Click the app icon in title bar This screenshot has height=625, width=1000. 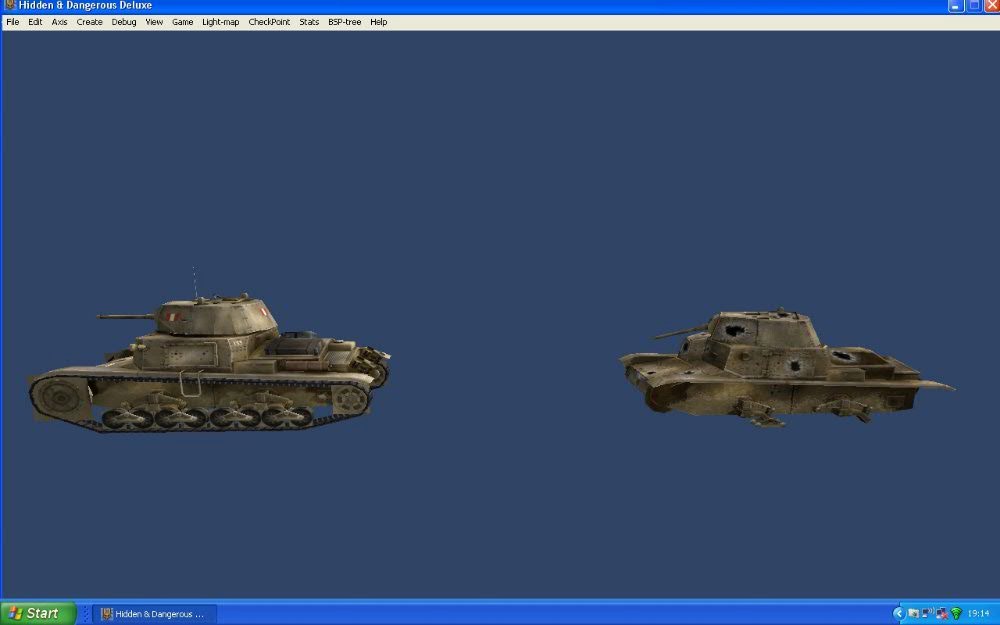[10, 5]
